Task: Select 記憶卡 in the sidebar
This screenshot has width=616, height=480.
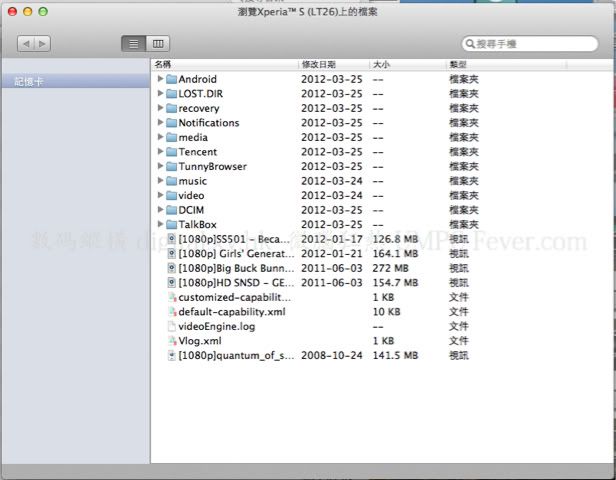Action: tap(29, 81)
